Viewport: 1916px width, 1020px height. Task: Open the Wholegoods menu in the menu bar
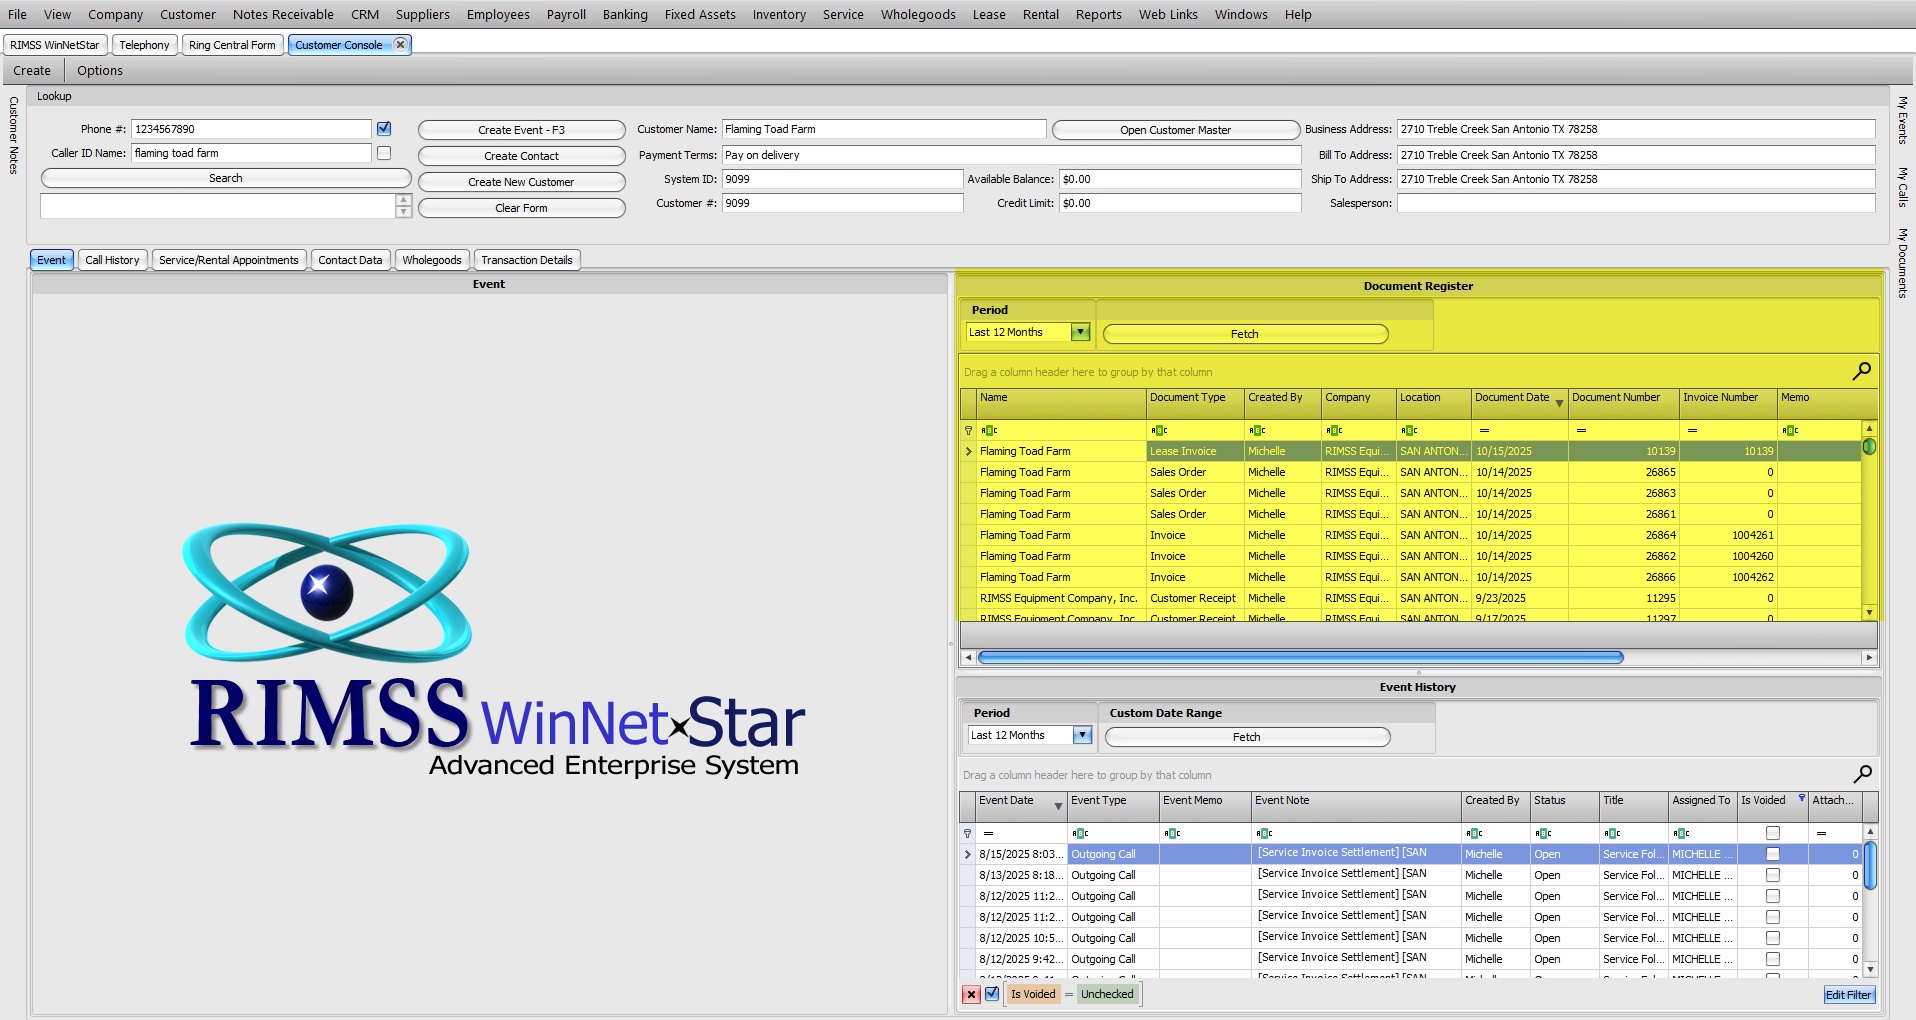[918, 14]
